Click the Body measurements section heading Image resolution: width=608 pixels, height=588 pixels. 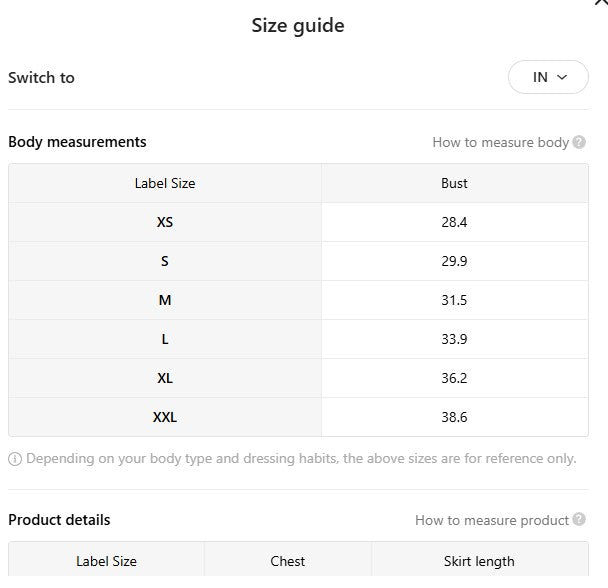(x=77, y=142)
